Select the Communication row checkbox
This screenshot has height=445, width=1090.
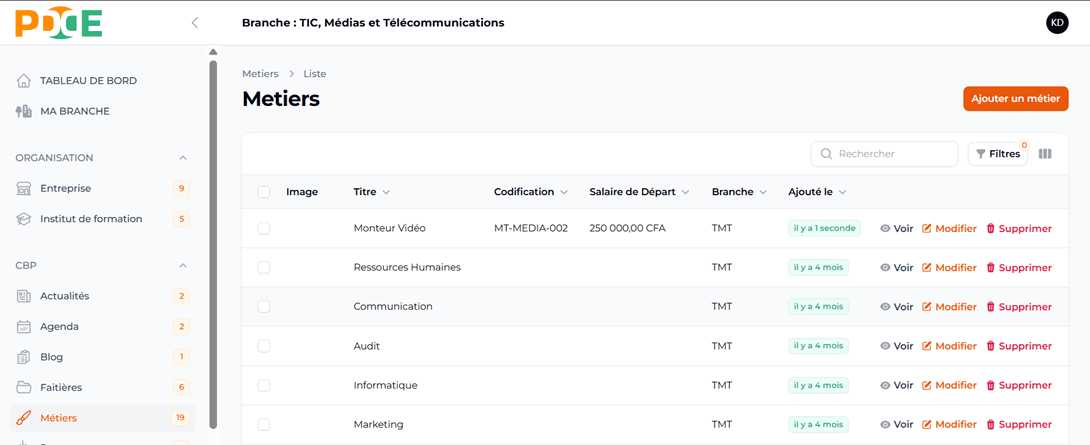pos(264,307)
